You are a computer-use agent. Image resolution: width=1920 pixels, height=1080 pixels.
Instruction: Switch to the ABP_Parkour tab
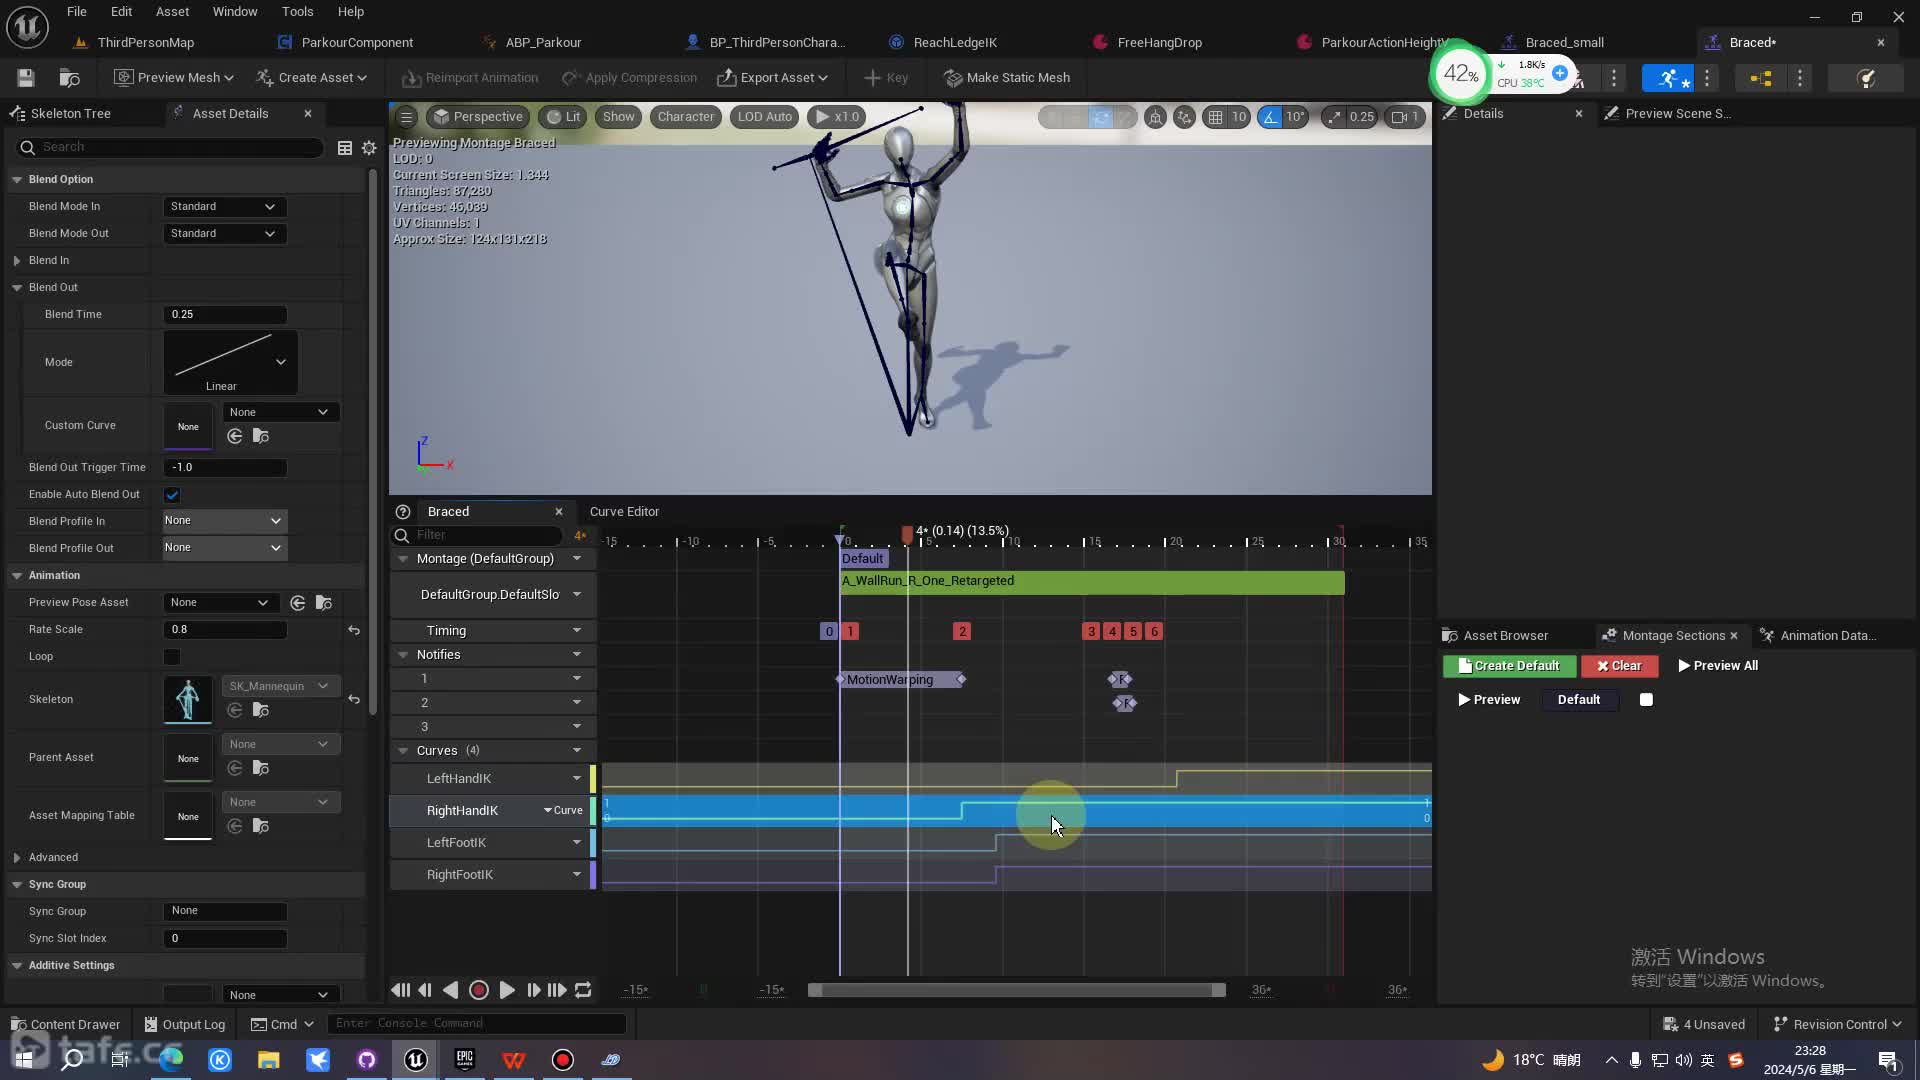pos(543,43)
